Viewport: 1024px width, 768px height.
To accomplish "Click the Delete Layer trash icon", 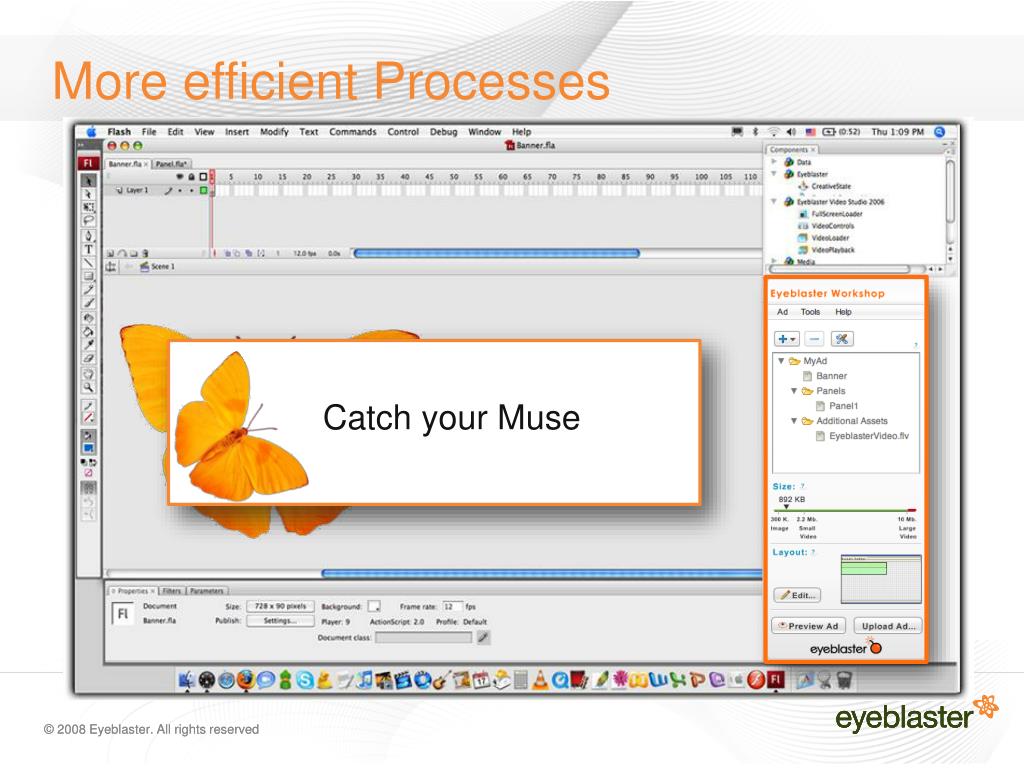I will tap(145, 253).
